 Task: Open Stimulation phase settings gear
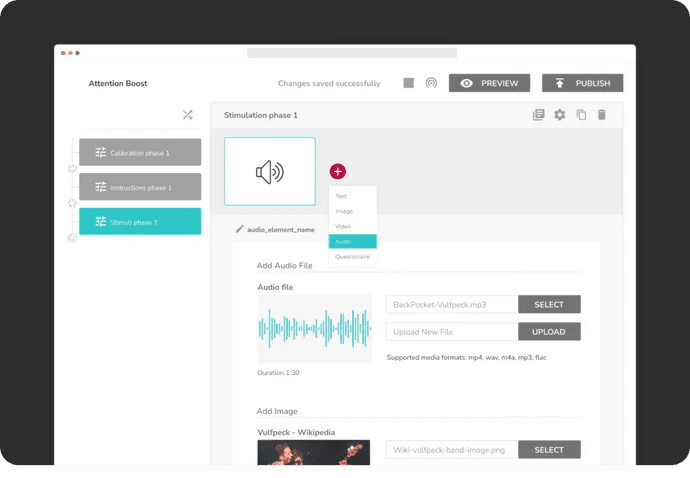tap(559, 115)
